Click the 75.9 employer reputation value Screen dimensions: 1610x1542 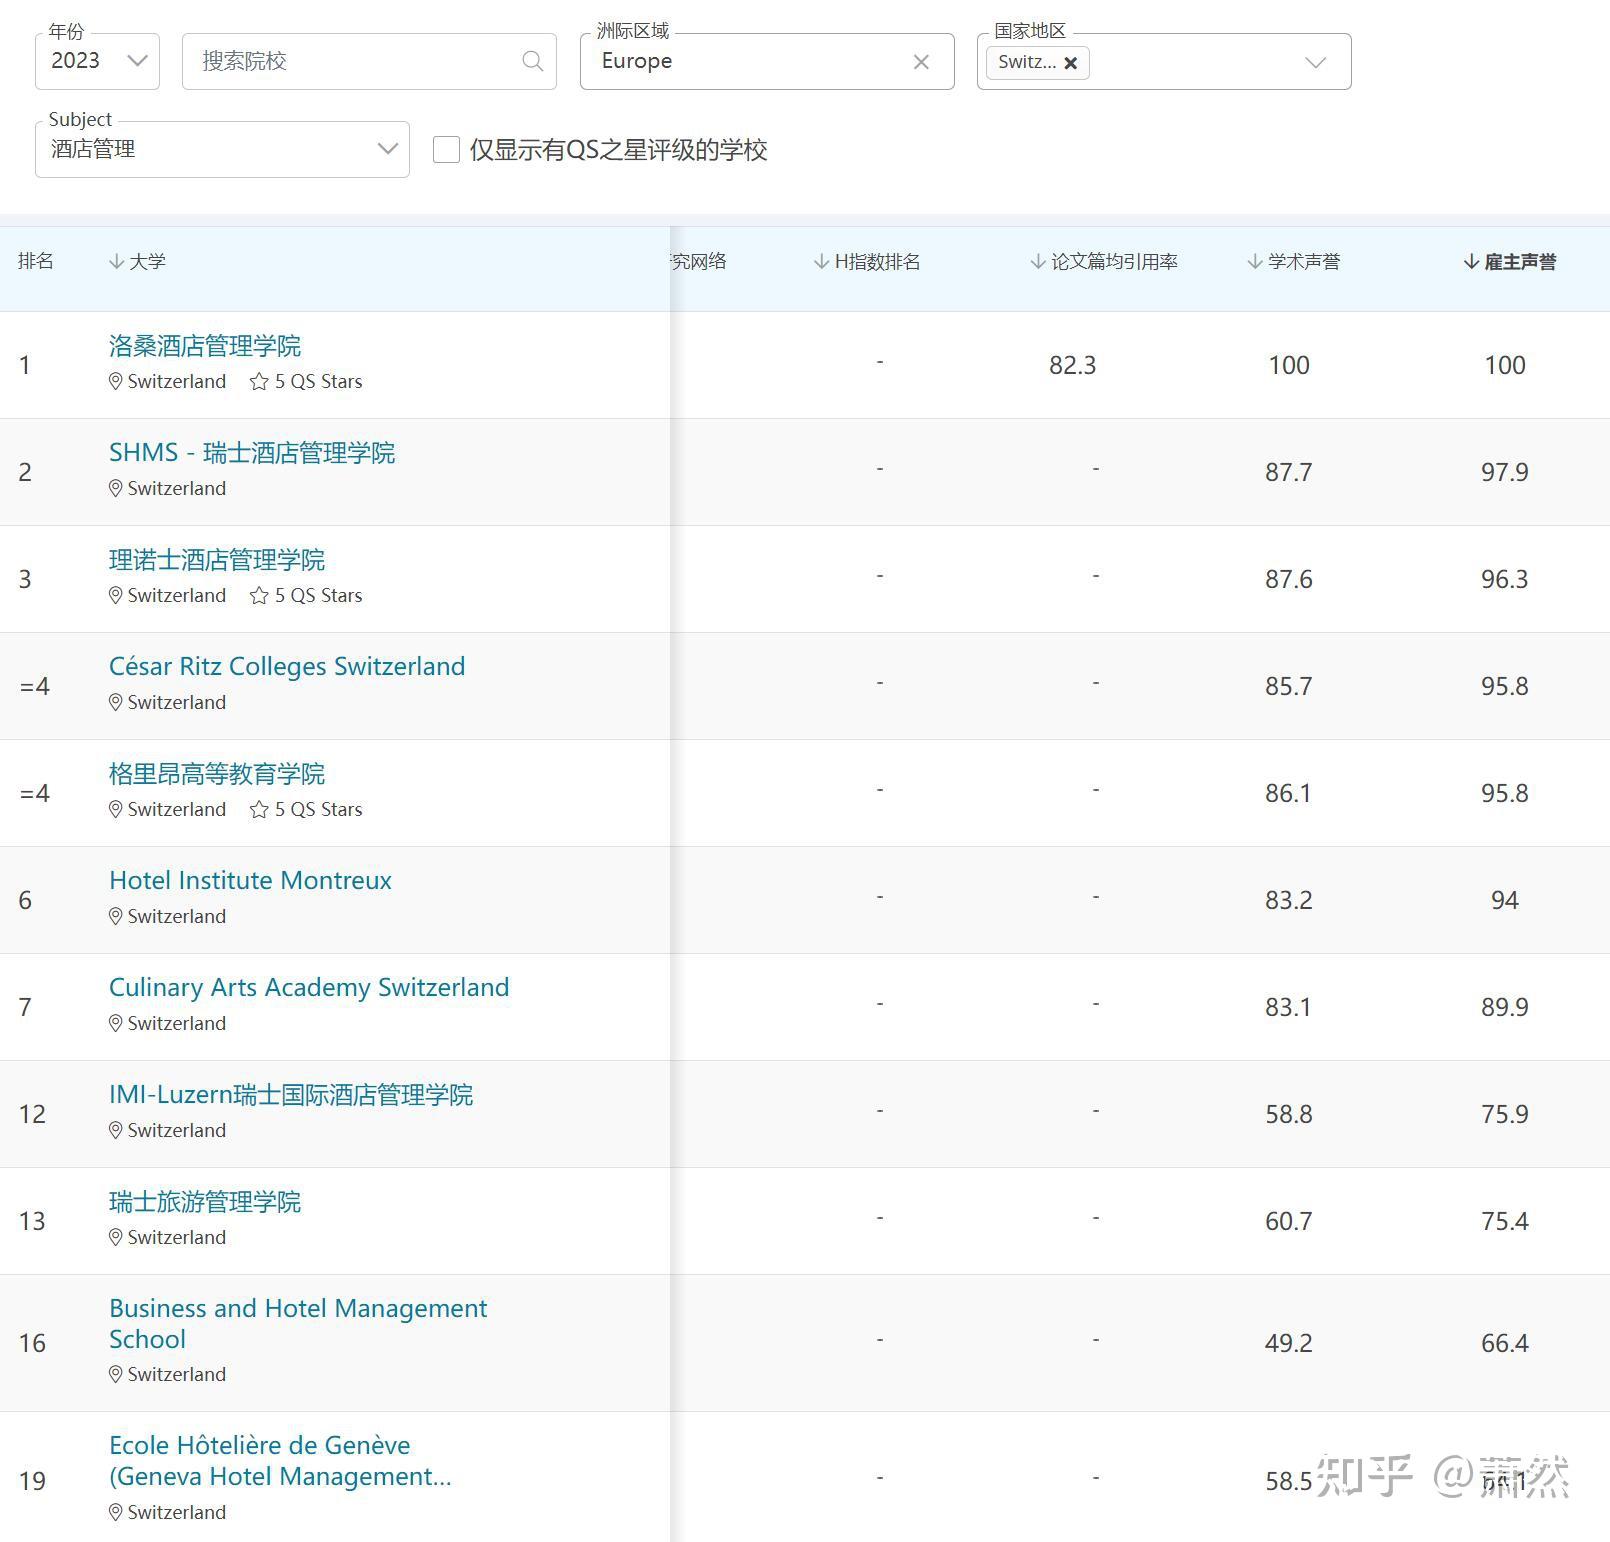[x=1504, y=1114]
